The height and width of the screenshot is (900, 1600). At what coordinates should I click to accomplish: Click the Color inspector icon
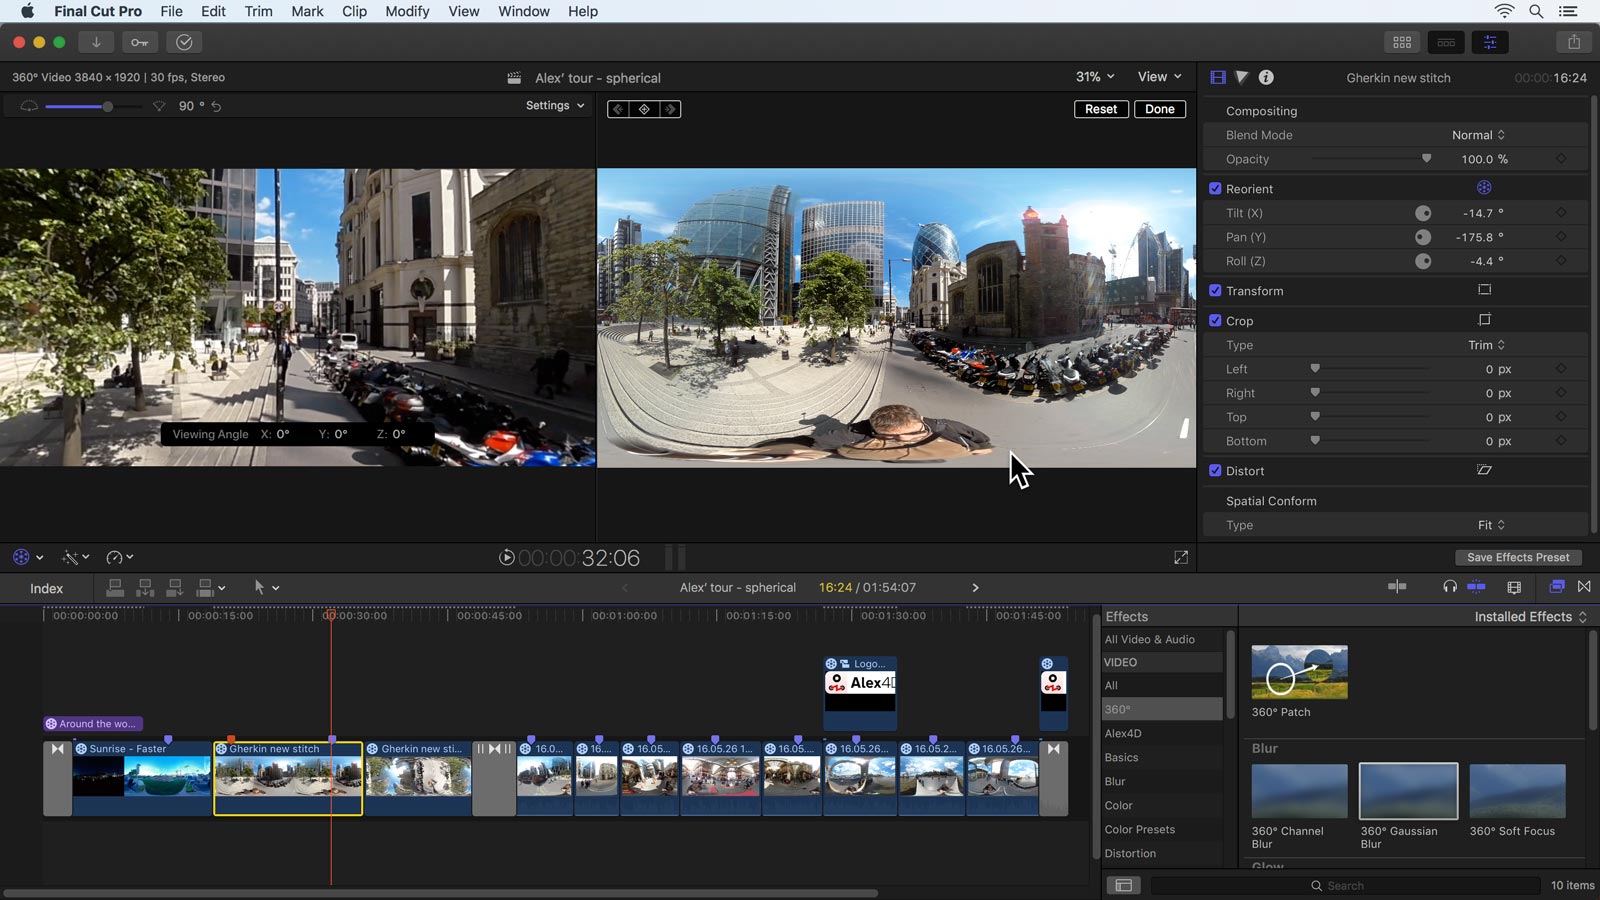coord(1242,77)
